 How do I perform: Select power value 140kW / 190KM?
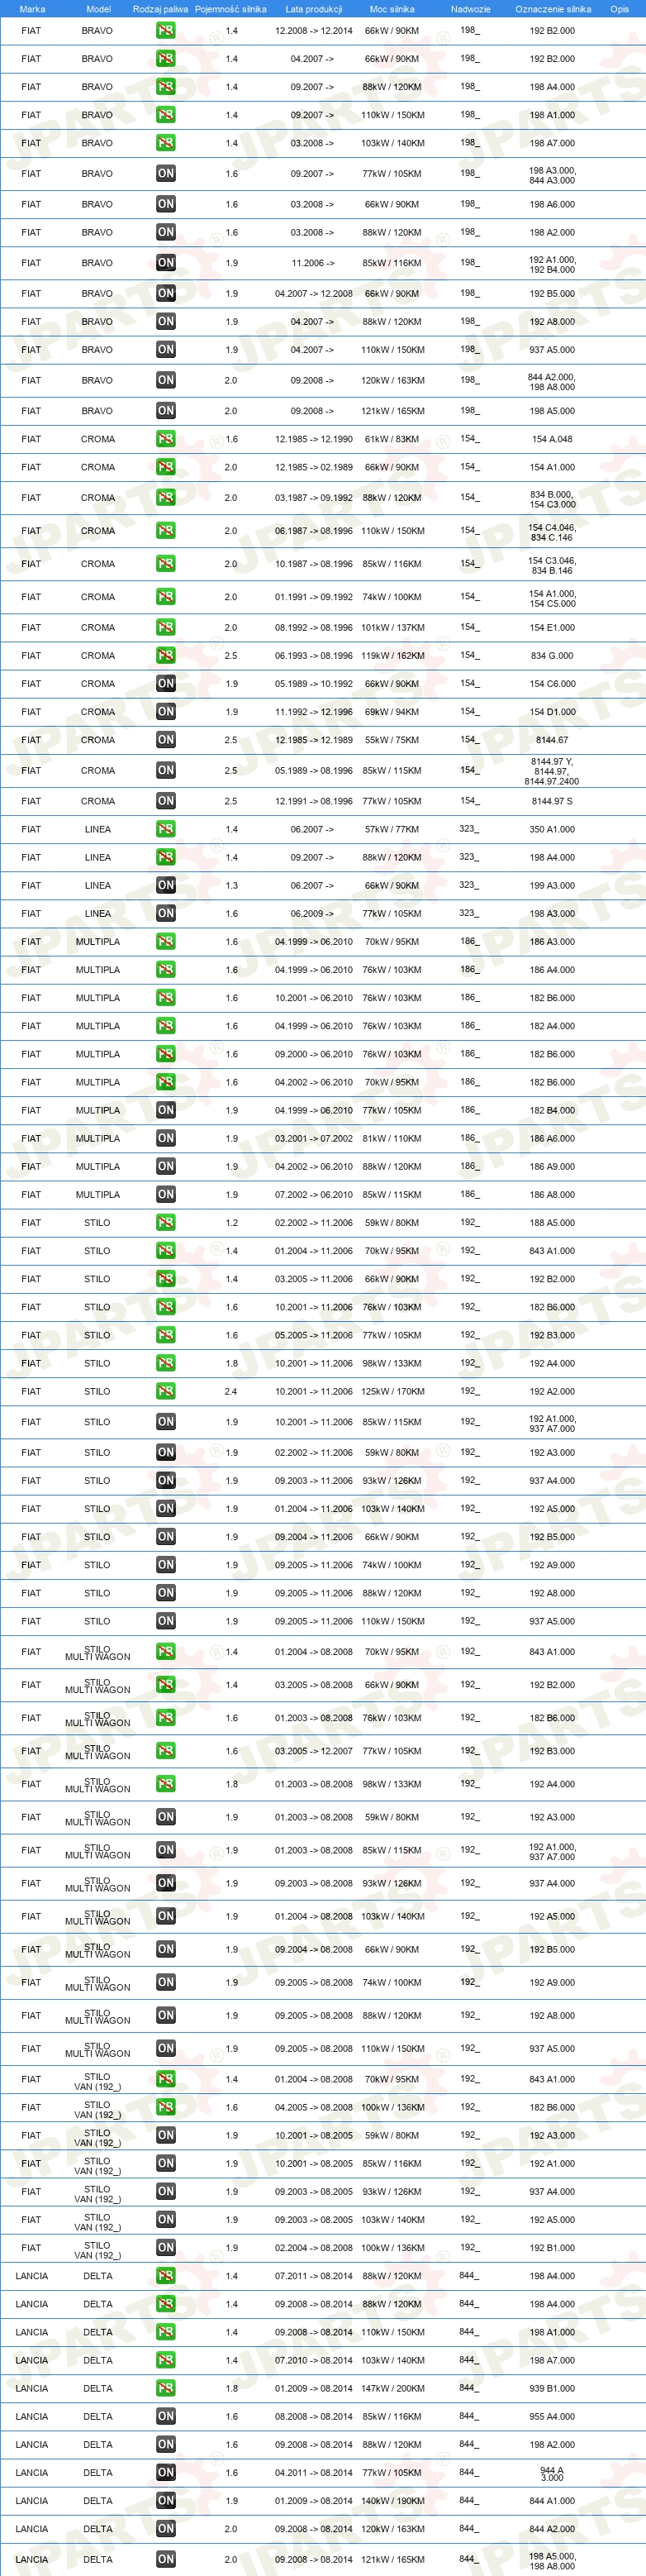pyautogui.click(x=392, y=2501)
